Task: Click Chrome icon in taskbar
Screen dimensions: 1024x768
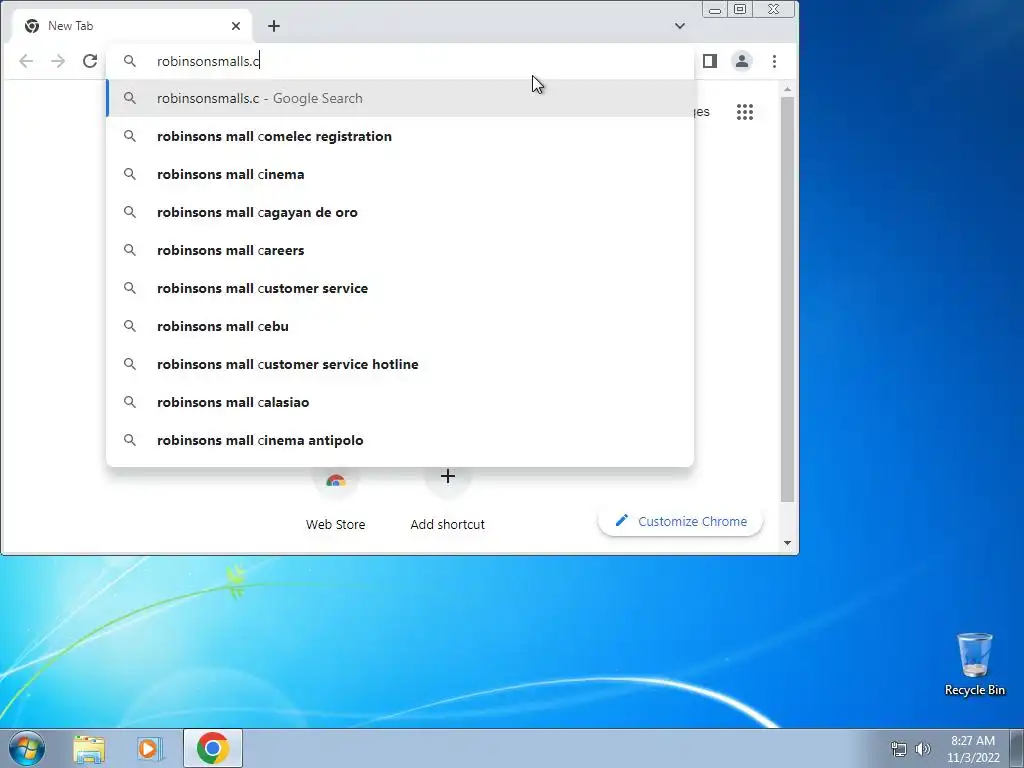Action: tap(212, 748)
